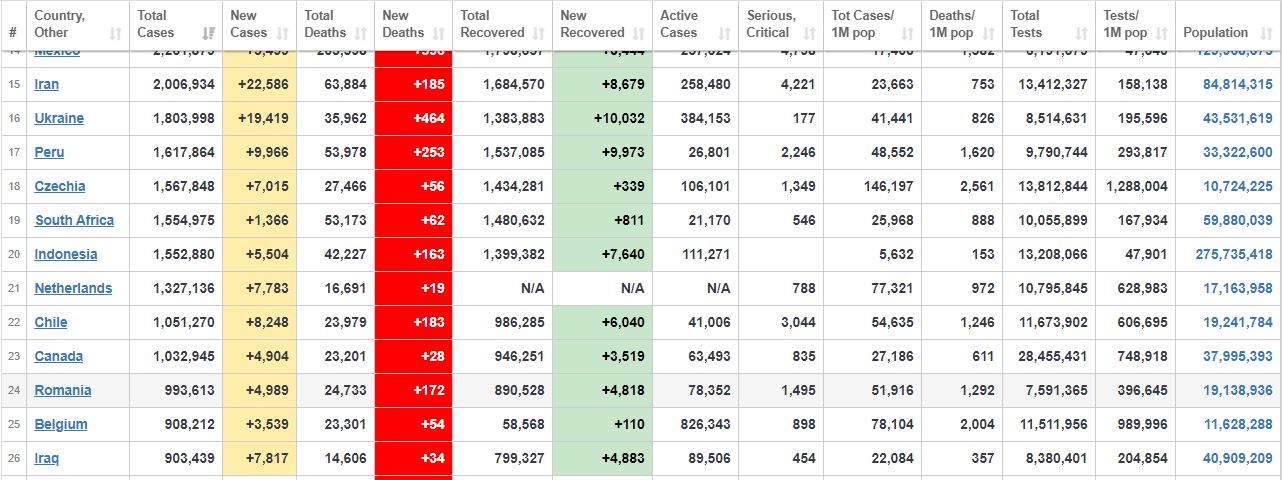Open Netherlands population link 17,163,958
Image resolution: width=1282 pixels, height=480 pixels.
(x=1238, y=288)
